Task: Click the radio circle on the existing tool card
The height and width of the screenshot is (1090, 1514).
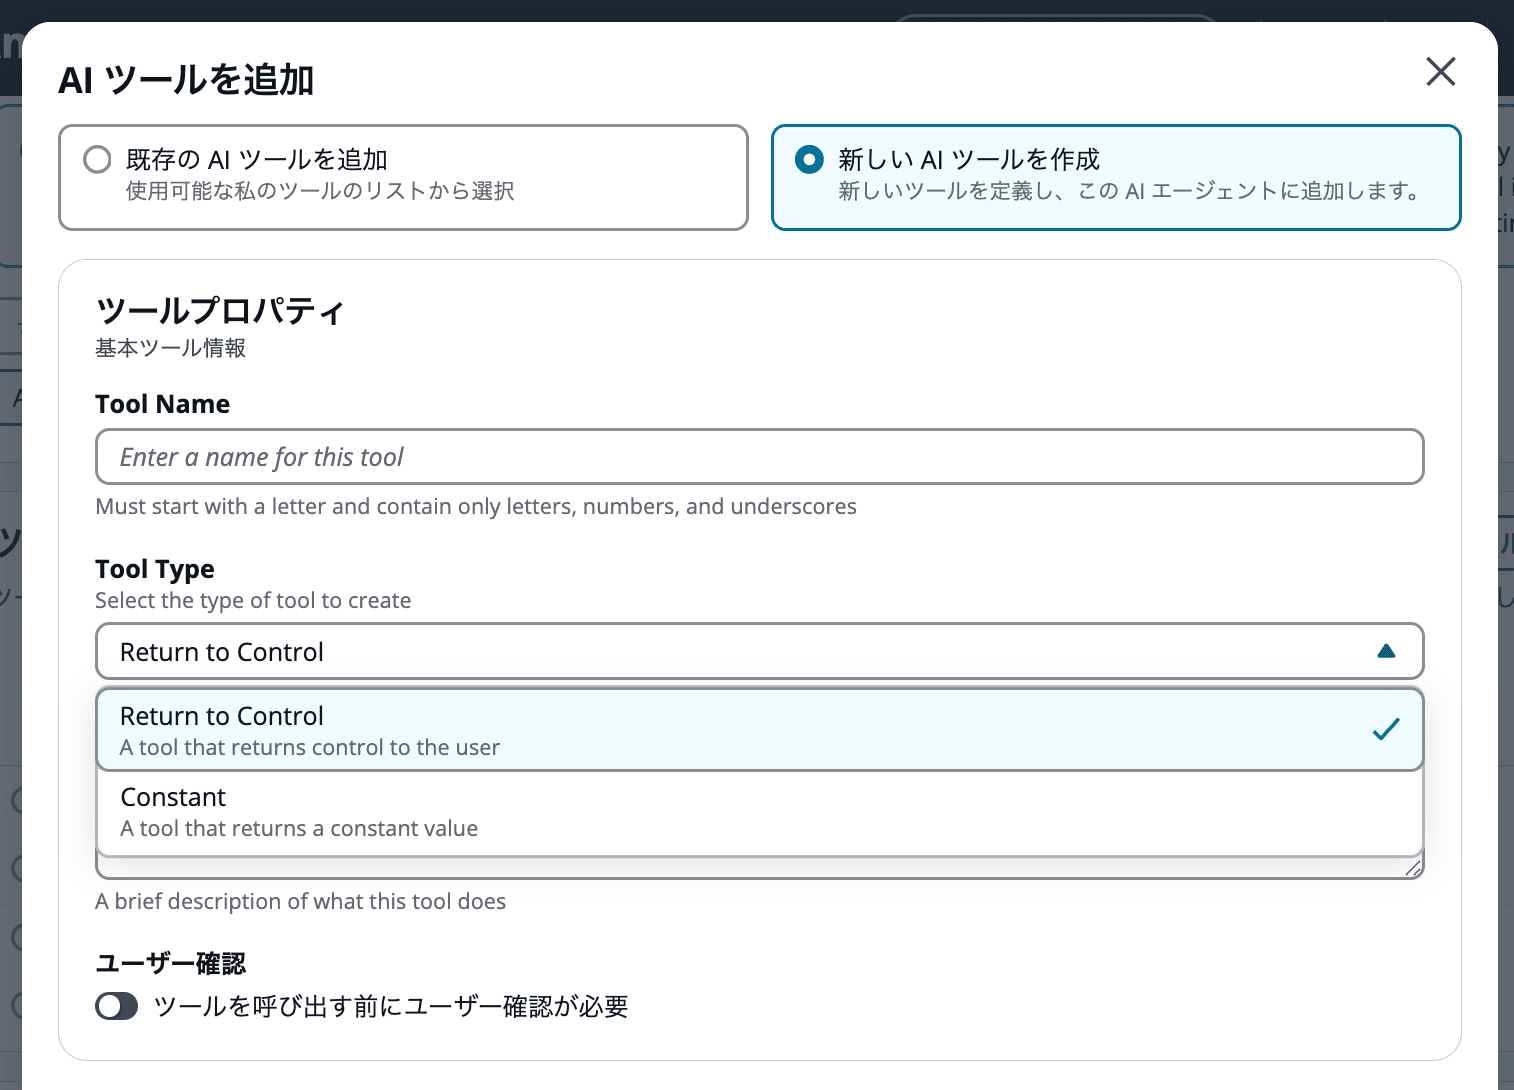Action: pyautogui.click(x=97, y=158)
